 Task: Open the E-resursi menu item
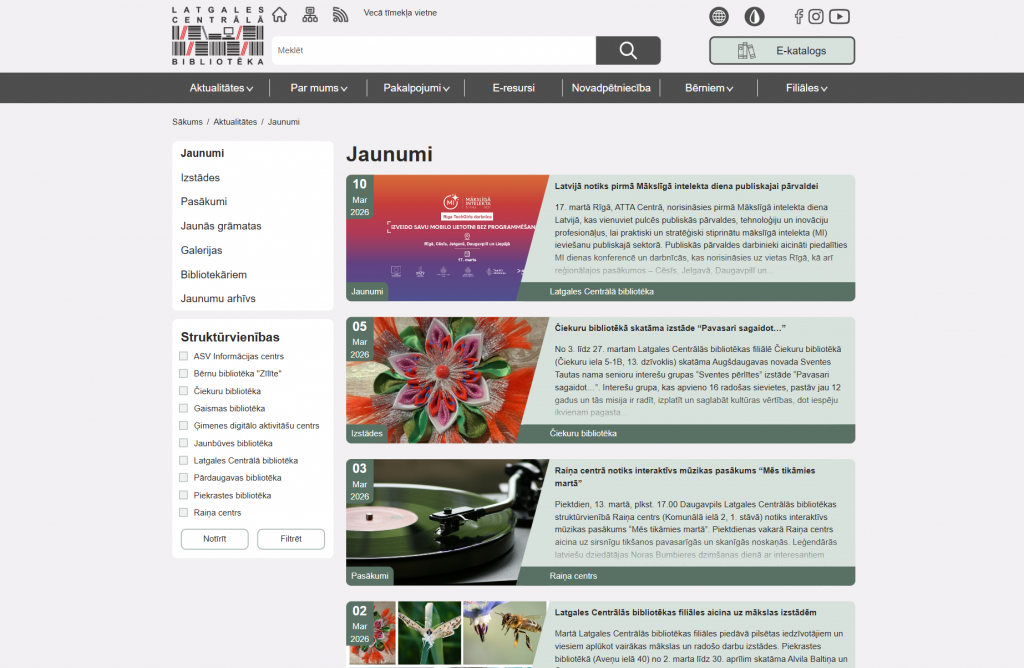point(513,88)
